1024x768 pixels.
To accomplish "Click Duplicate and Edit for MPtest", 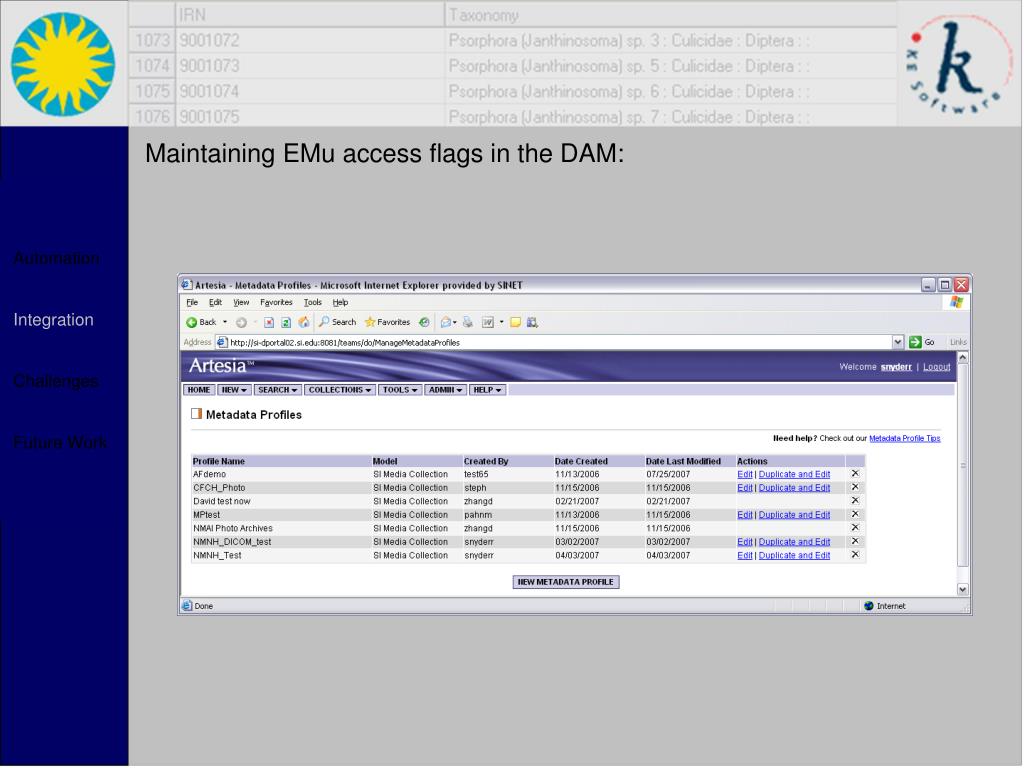I will 795,515.
